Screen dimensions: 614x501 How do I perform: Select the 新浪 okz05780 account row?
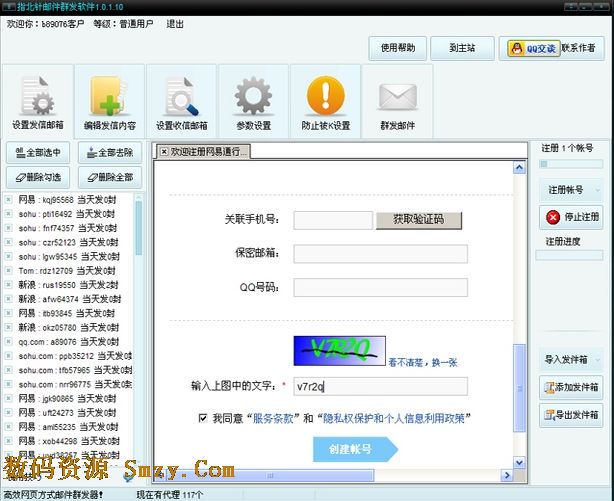click(x=69, y=327)
